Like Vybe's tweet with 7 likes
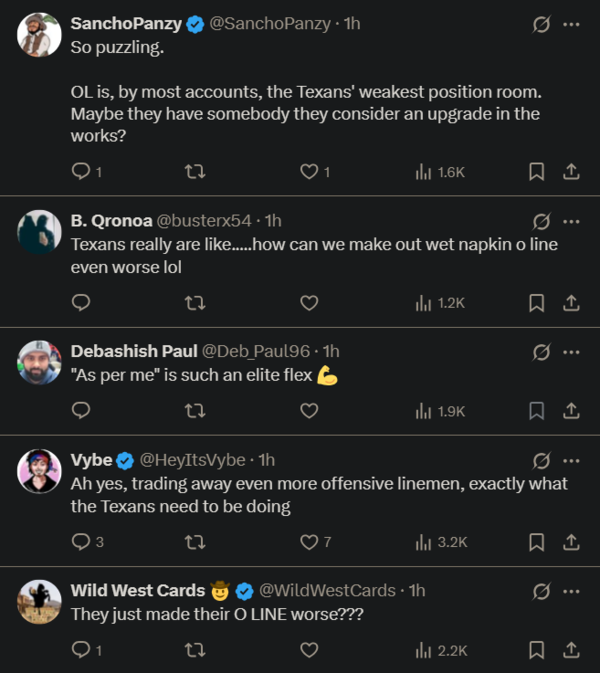Image resolution: width=600 pixels, height=673 pixels. point(309,541)
